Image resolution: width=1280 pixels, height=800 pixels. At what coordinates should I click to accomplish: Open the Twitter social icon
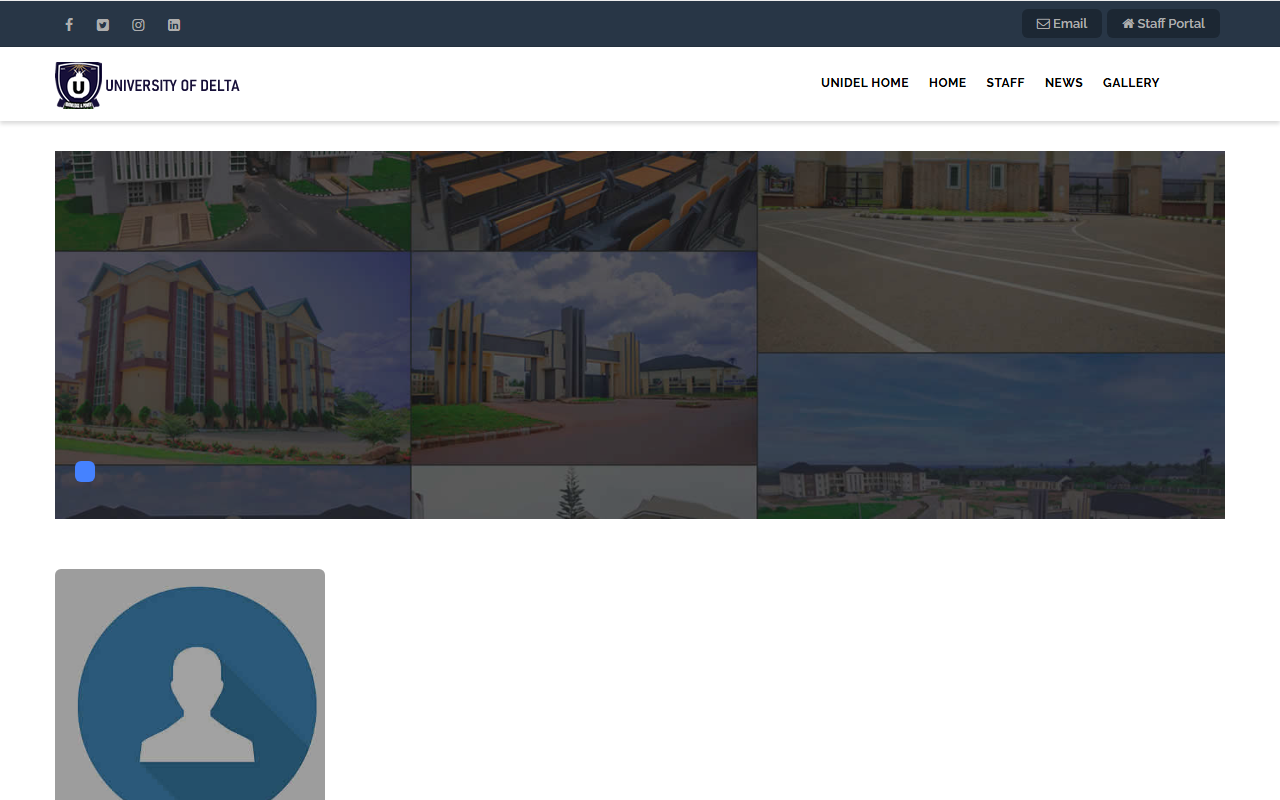click(103, 25)
